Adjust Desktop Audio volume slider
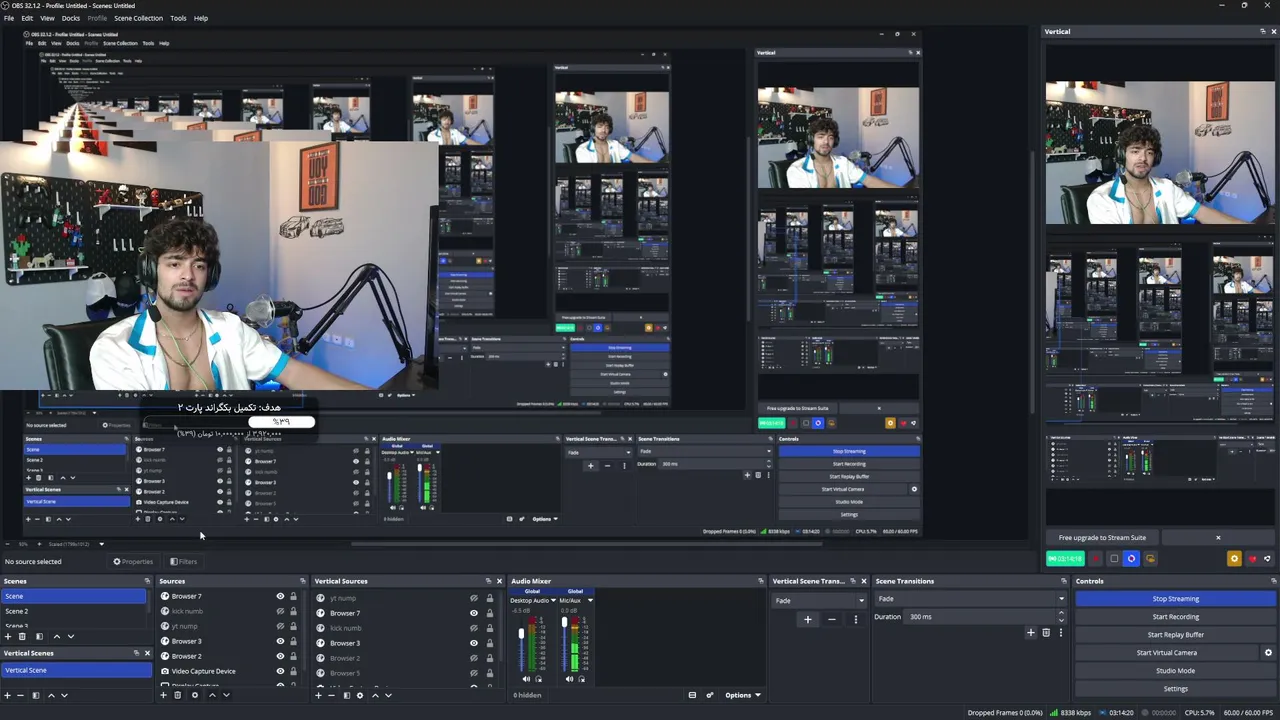The image size is (1280, 720). coord(521,634)
